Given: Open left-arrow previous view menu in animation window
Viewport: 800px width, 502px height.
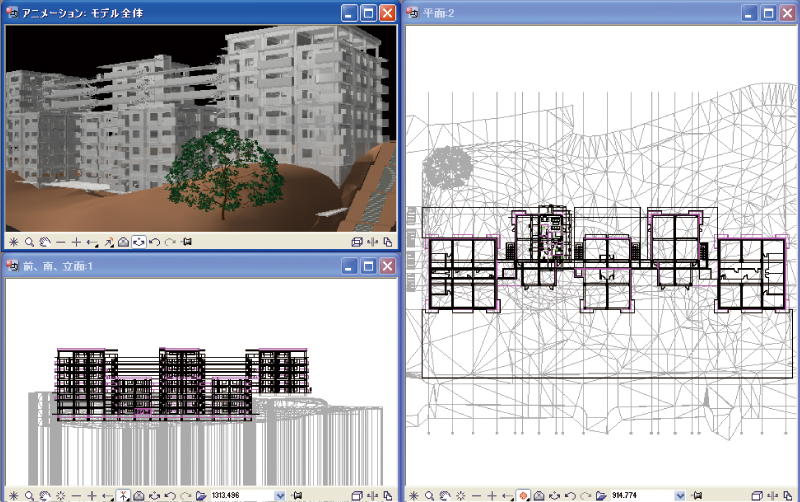Looking at the screenshot, I should [92, 242].
